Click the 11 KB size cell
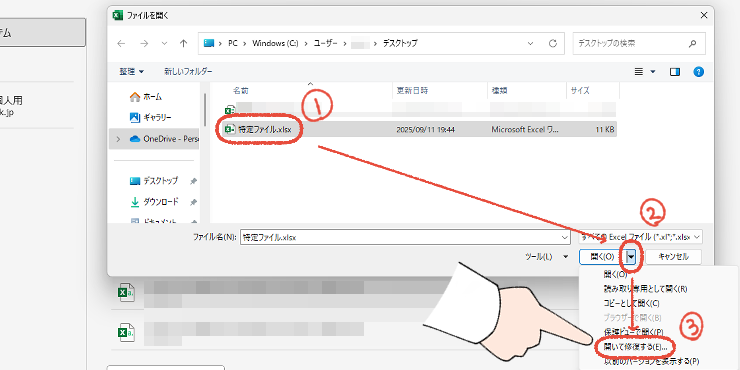Image resolution: width=740 pixels, height=370 pixels. [x=605, y=129]
